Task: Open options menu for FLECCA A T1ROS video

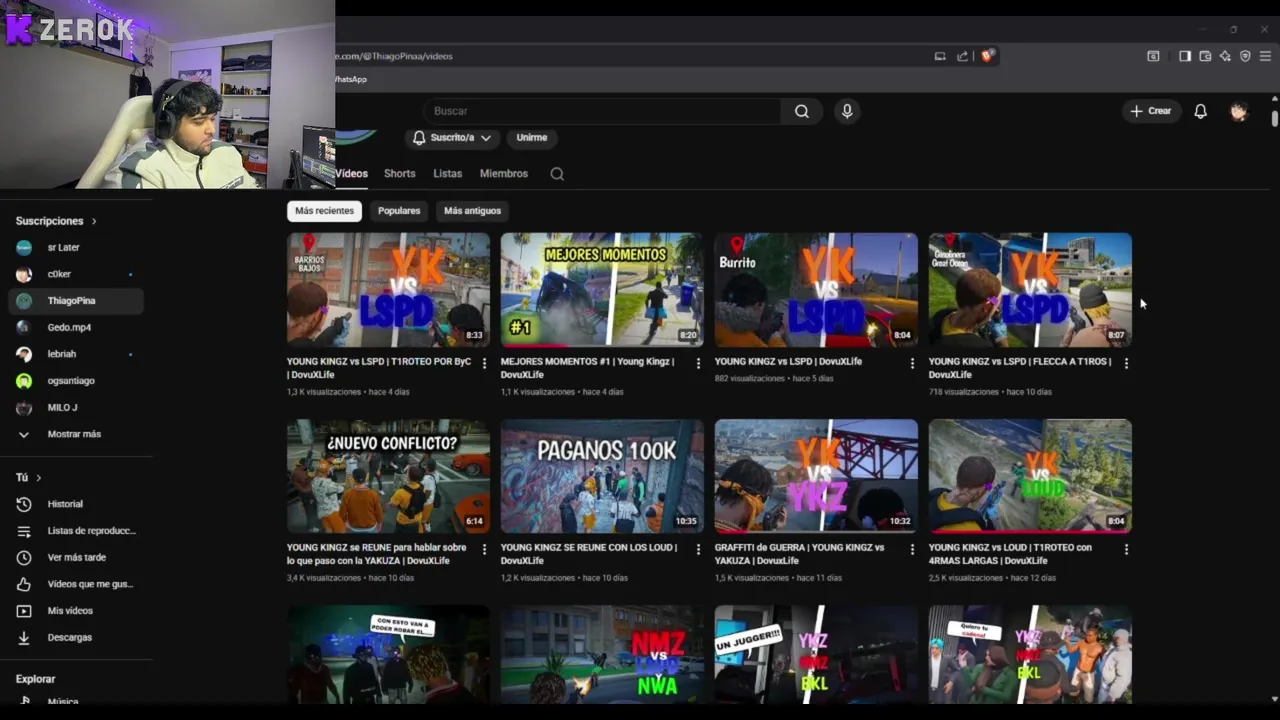Action: point(1126,364)
